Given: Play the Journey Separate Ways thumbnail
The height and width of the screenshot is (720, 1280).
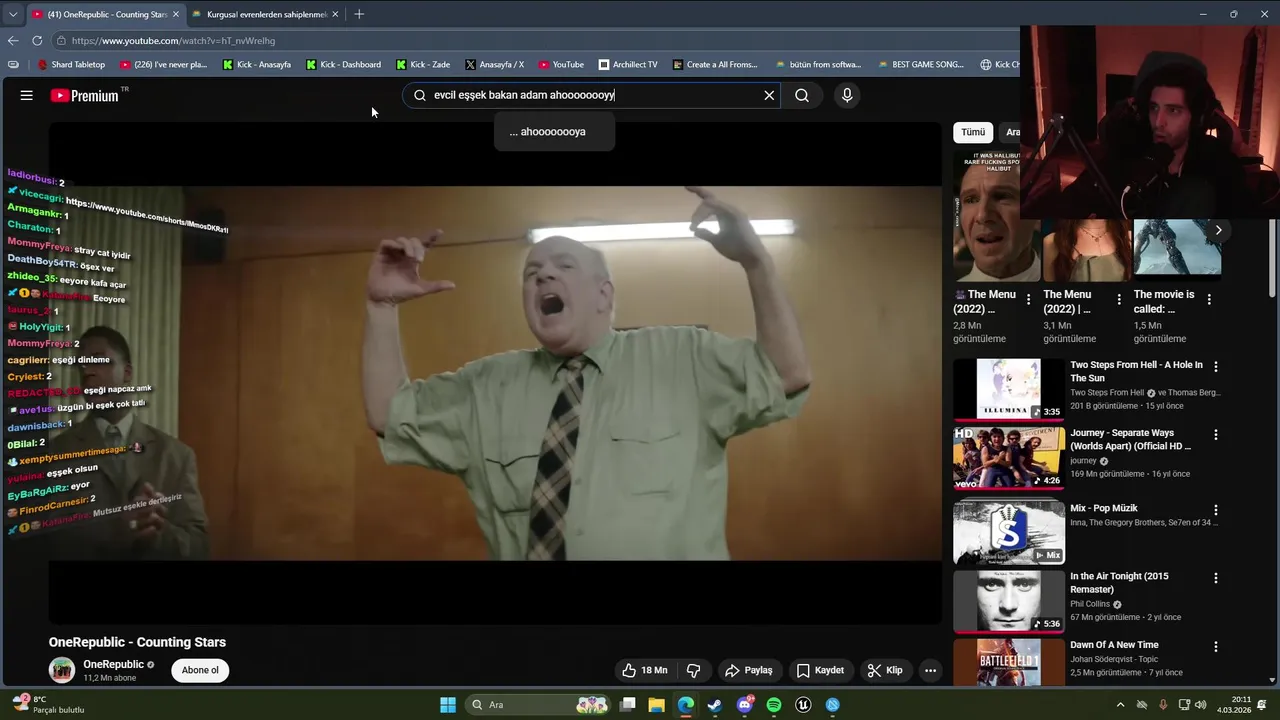Looking at the screenshot, I should 1009,457.
